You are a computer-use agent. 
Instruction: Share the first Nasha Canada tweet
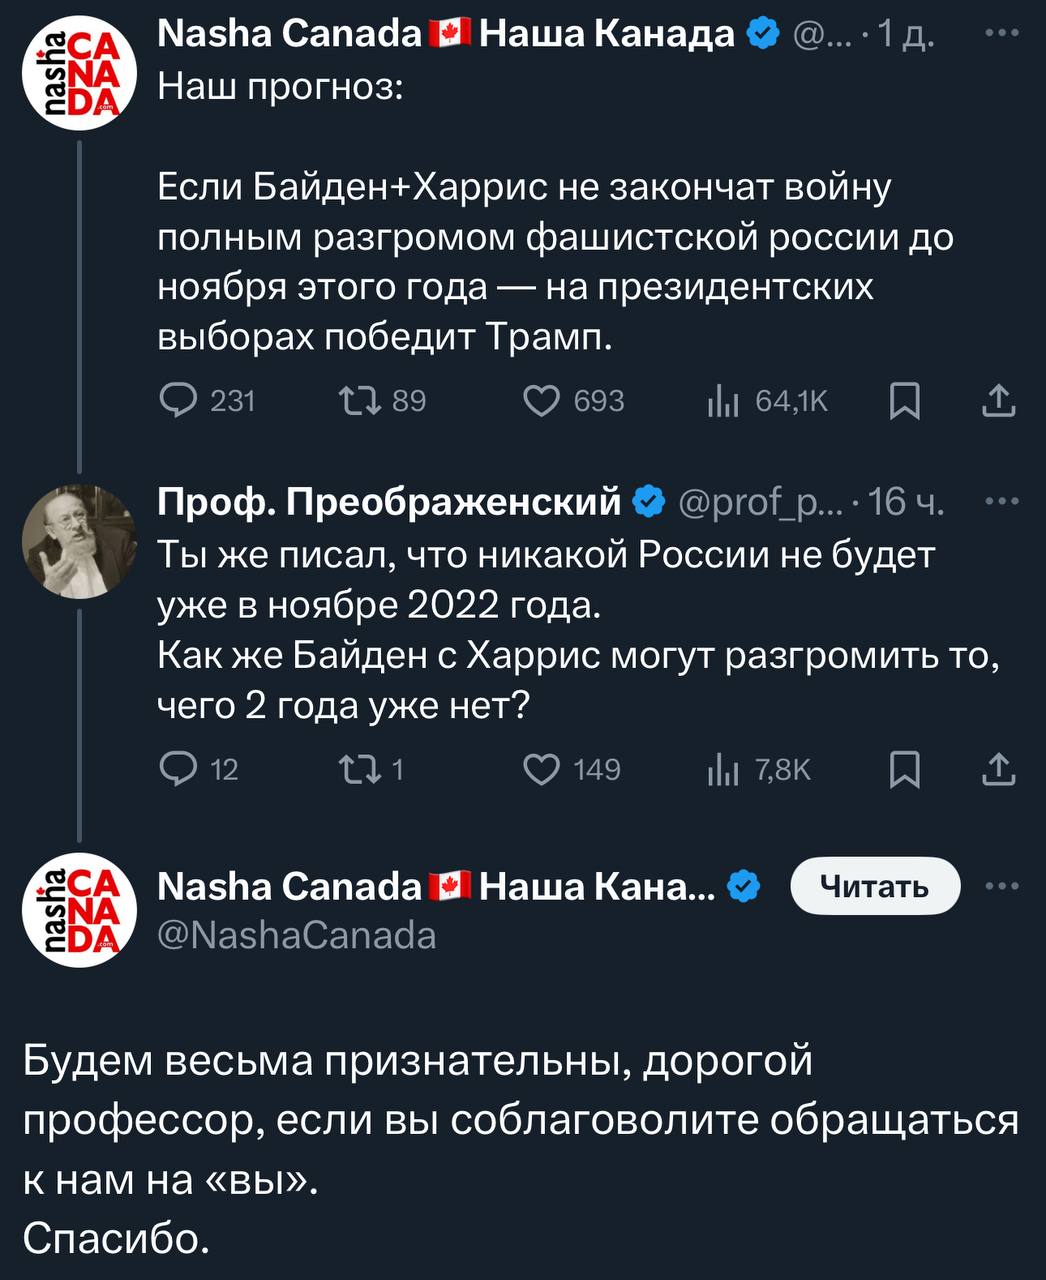[999, 401]
